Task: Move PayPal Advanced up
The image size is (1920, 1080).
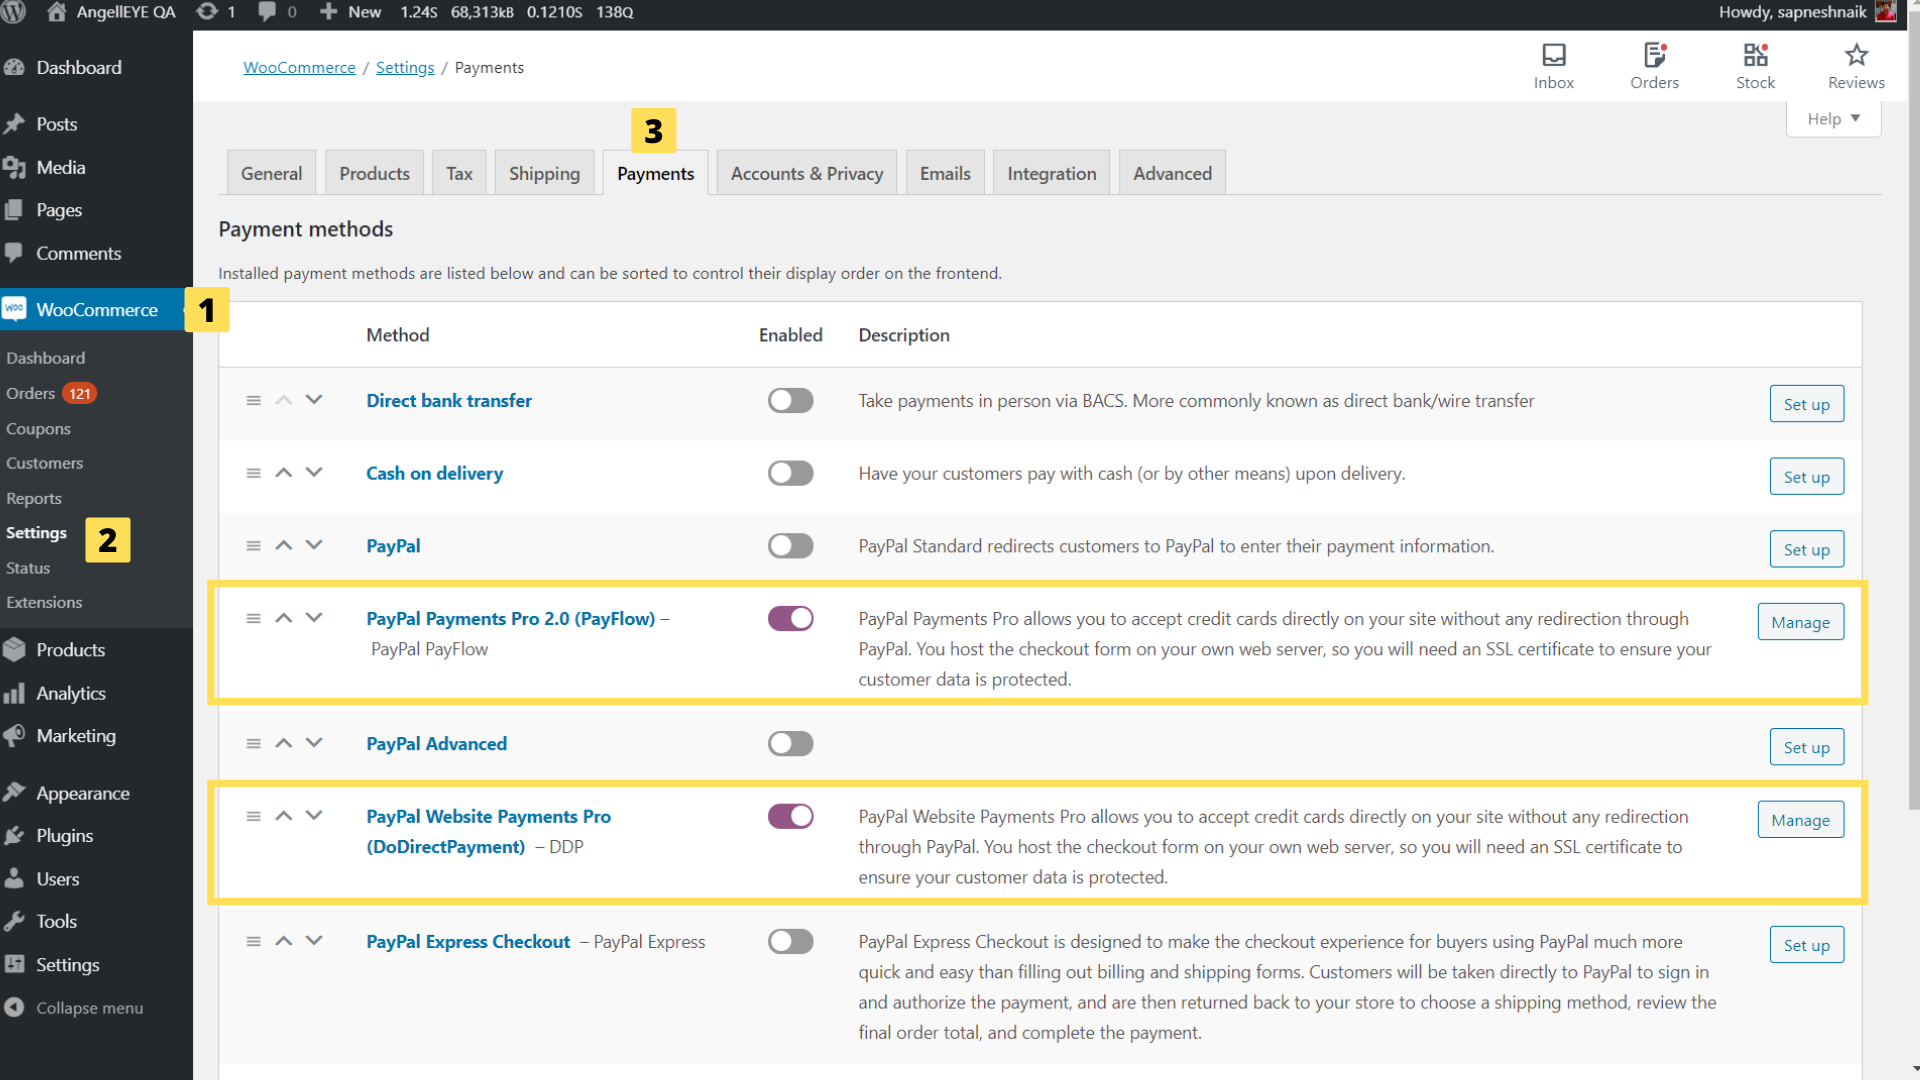Action: (284, 743)
